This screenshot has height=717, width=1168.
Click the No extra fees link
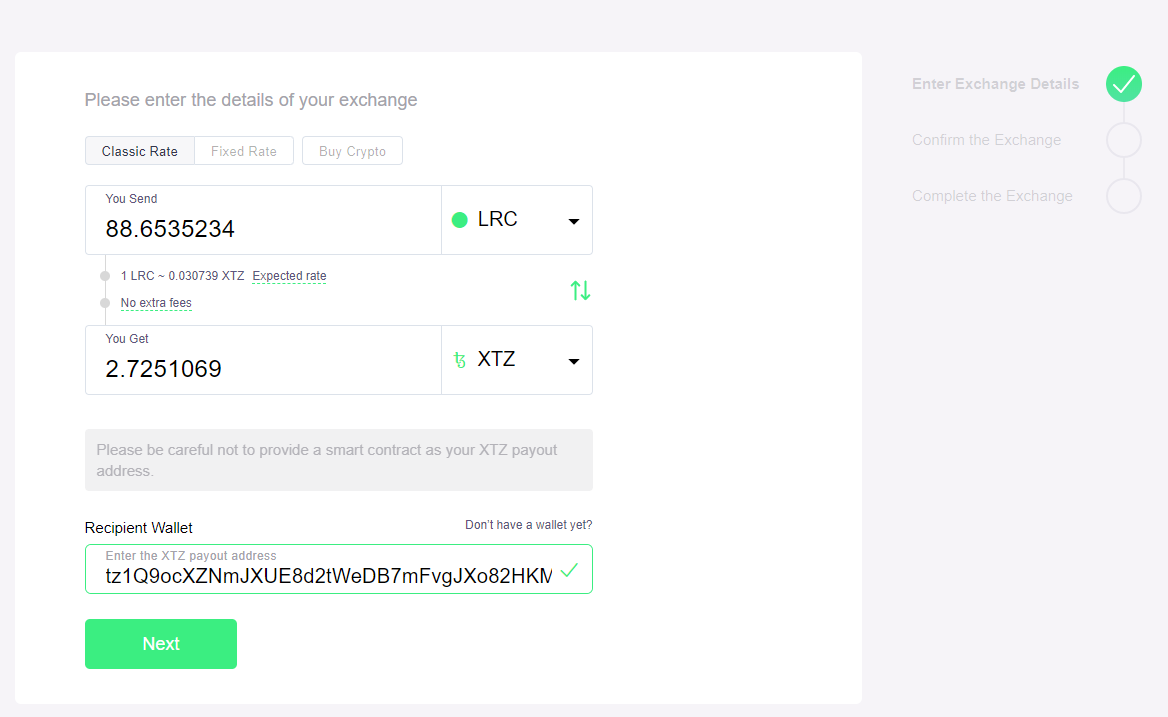pos(156,303)
